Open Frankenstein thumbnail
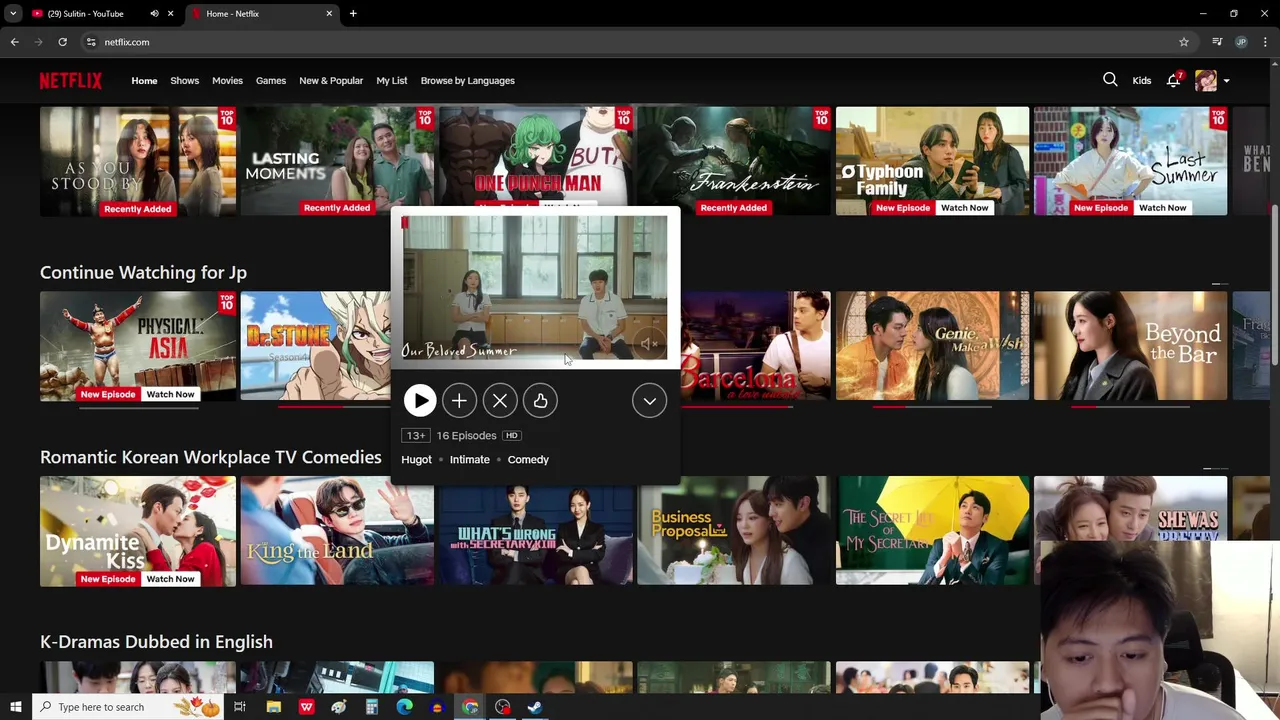 click(734, 161)
